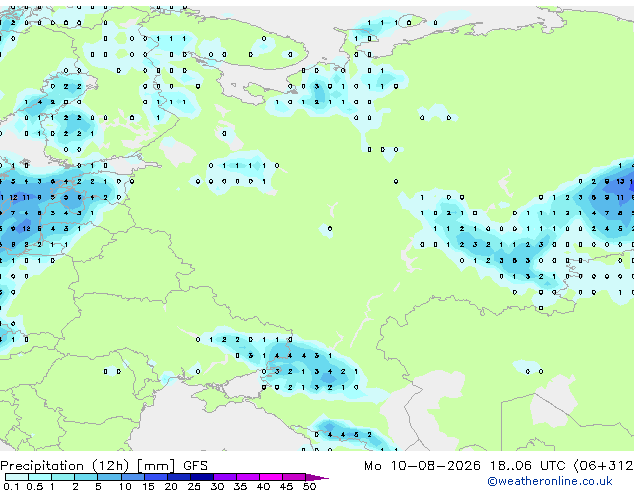This screenshot has width=634, height=490.
Task: Choose the 20–25 mm dark blue legend box
Action: tap(178, 477)
